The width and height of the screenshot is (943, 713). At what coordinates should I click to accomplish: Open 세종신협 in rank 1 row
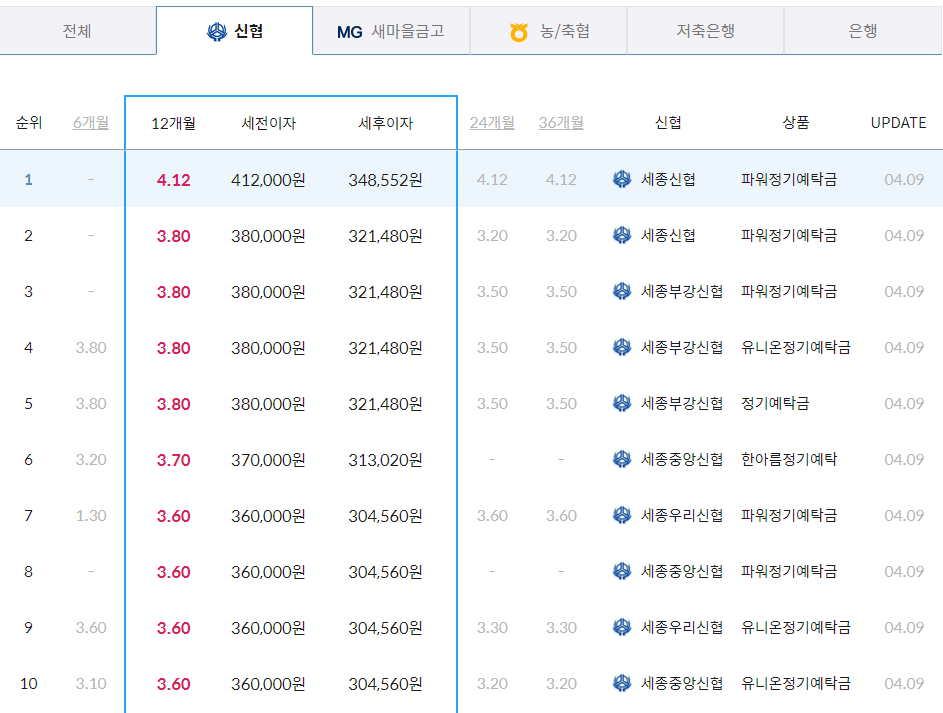pyautogui.click(x=668, y=179)
